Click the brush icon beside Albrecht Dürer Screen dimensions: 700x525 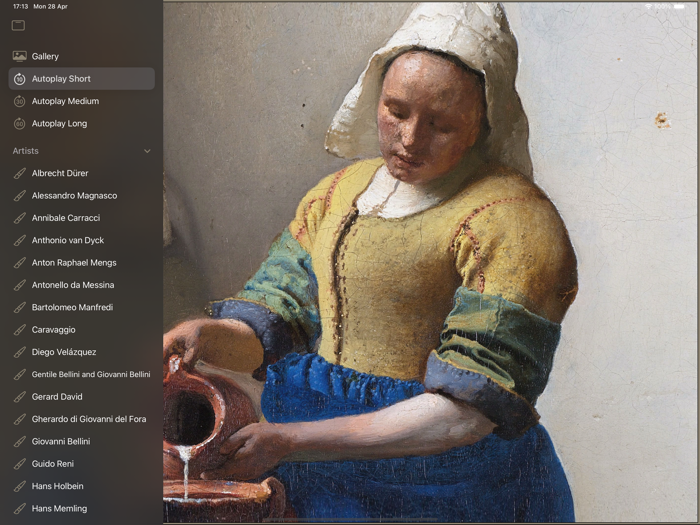coord(20,173)
